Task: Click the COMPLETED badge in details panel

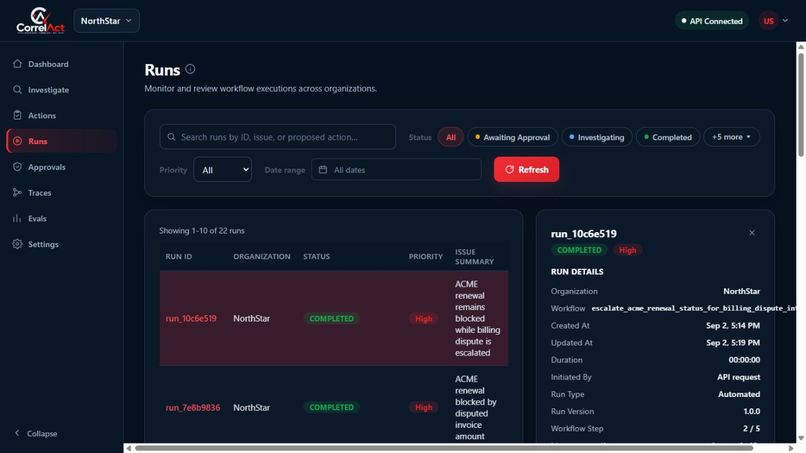Action: click(579, 250)
